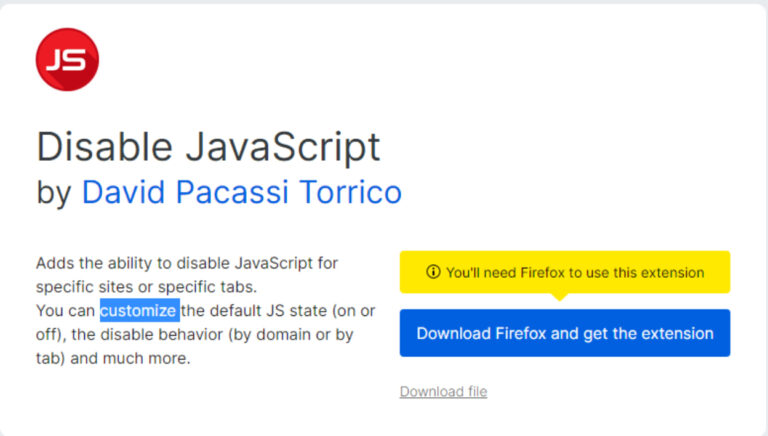Click the yellow You'll need Firefox notice
This screenshot has width=768, height=436.
pyautogui.click(x=565, y=272)
